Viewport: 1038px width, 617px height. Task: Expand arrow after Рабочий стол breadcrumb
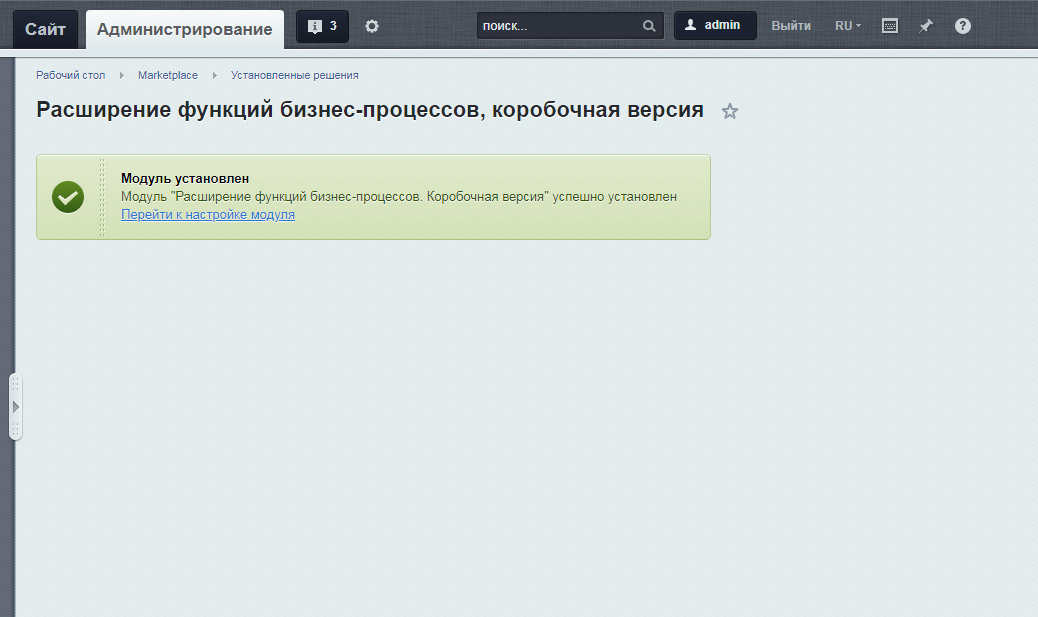[x=122, y=75]
